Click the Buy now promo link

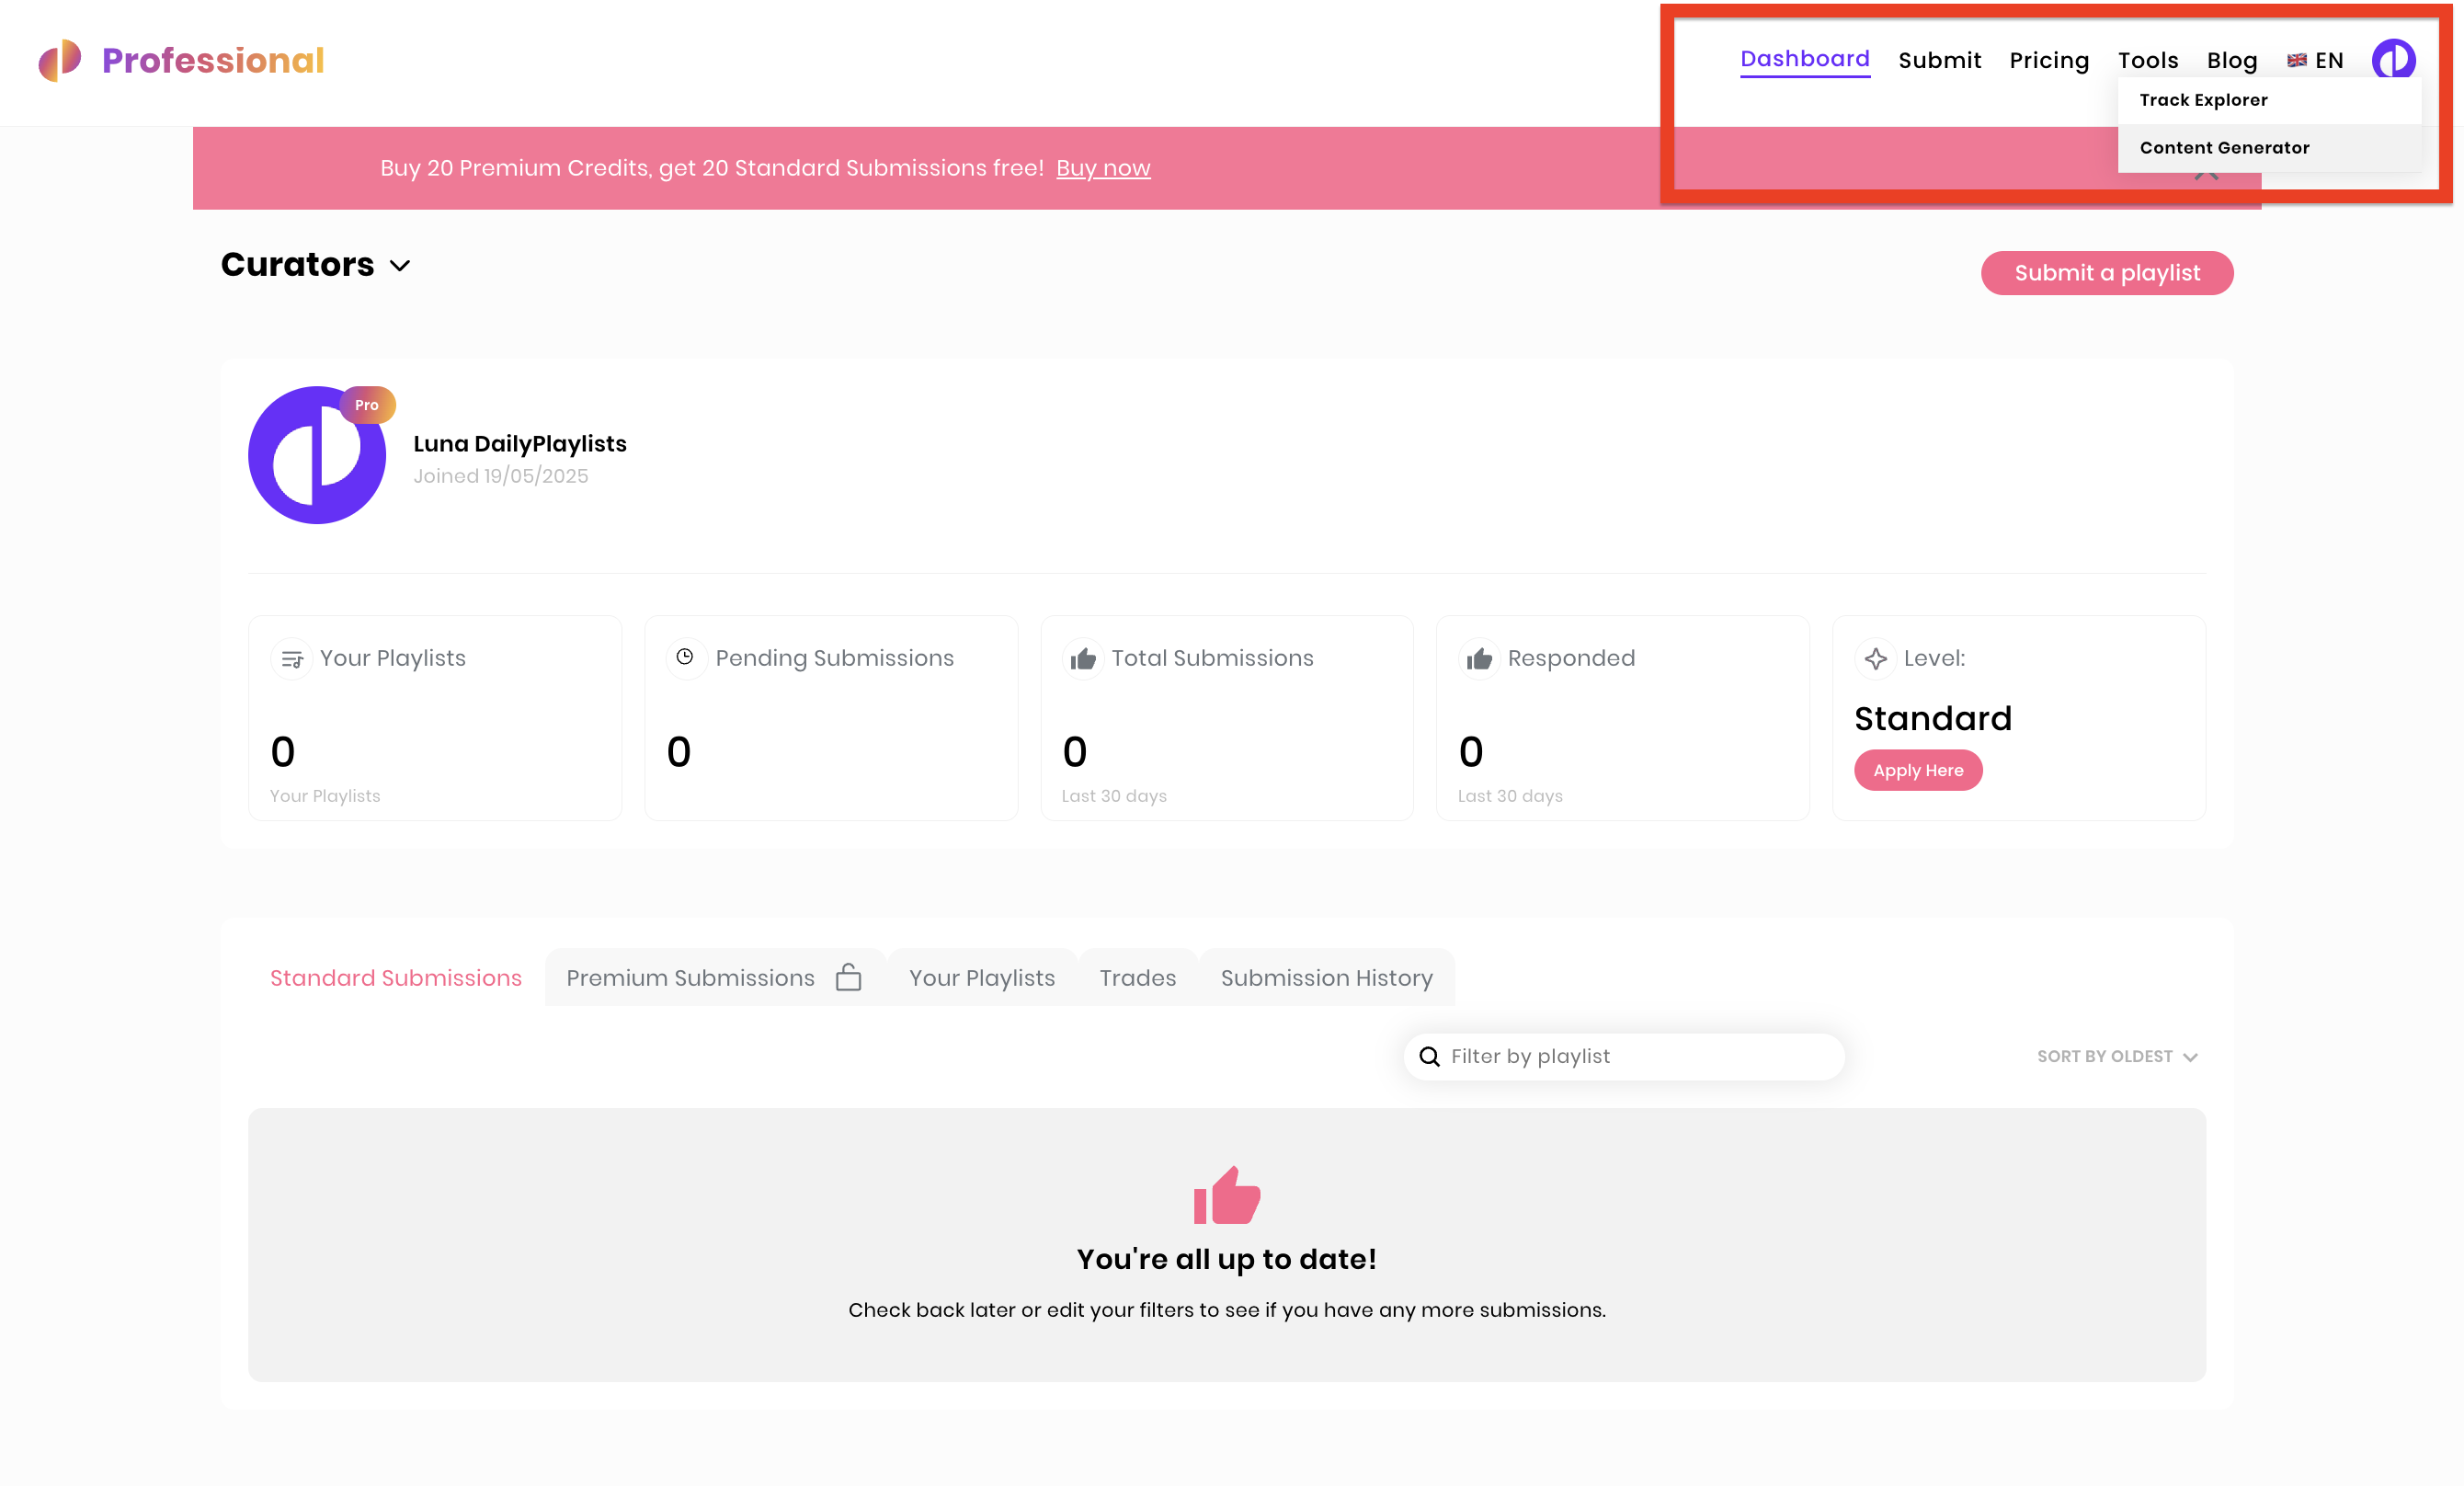pyautogui.click(x=1102, y=168)
